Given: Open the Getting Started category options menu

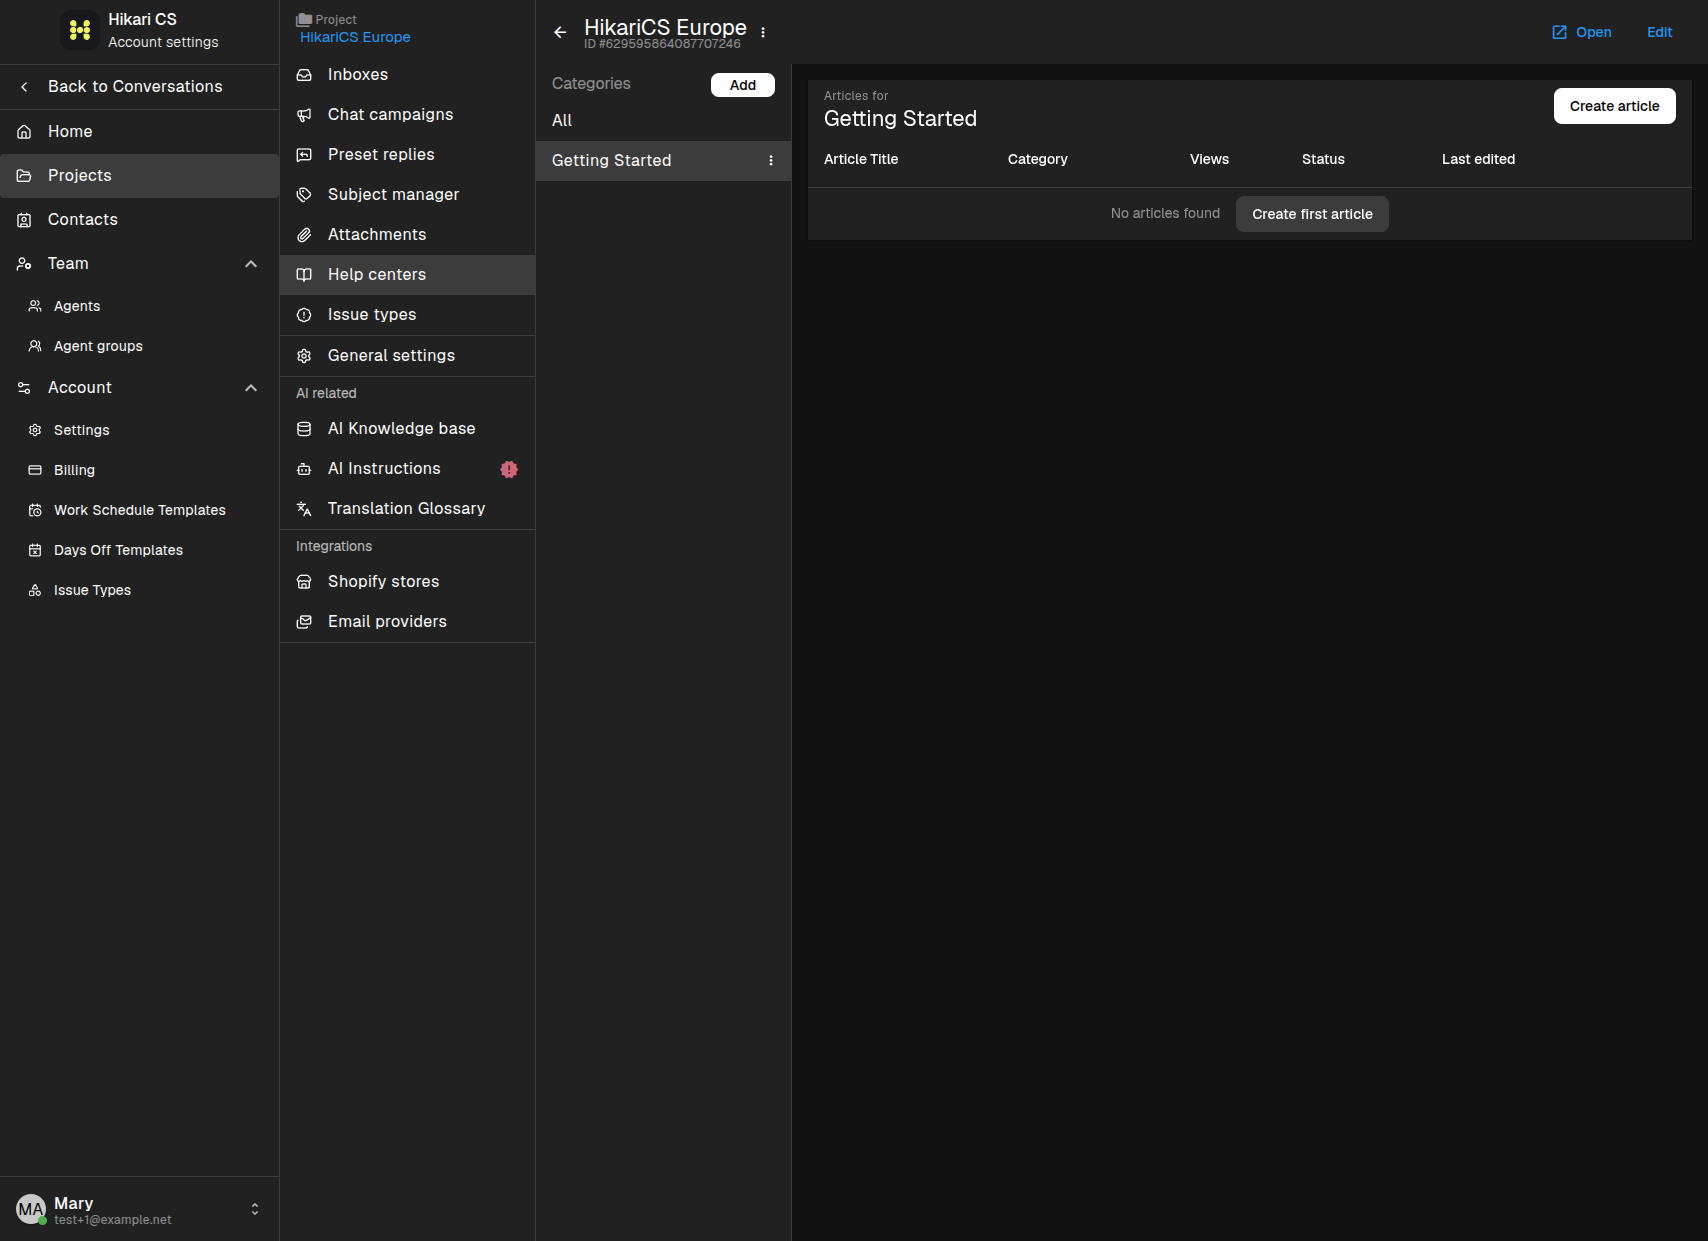Looking at the screenshot, I should pos(771,160).
